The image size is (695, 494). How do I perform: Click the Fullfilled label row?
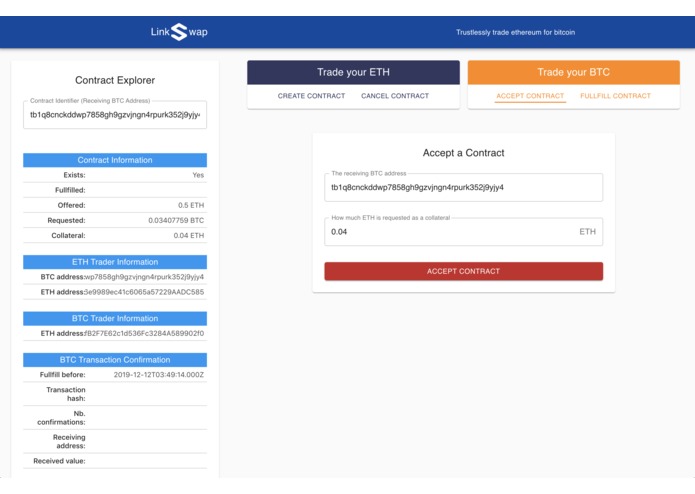[115, 190]
